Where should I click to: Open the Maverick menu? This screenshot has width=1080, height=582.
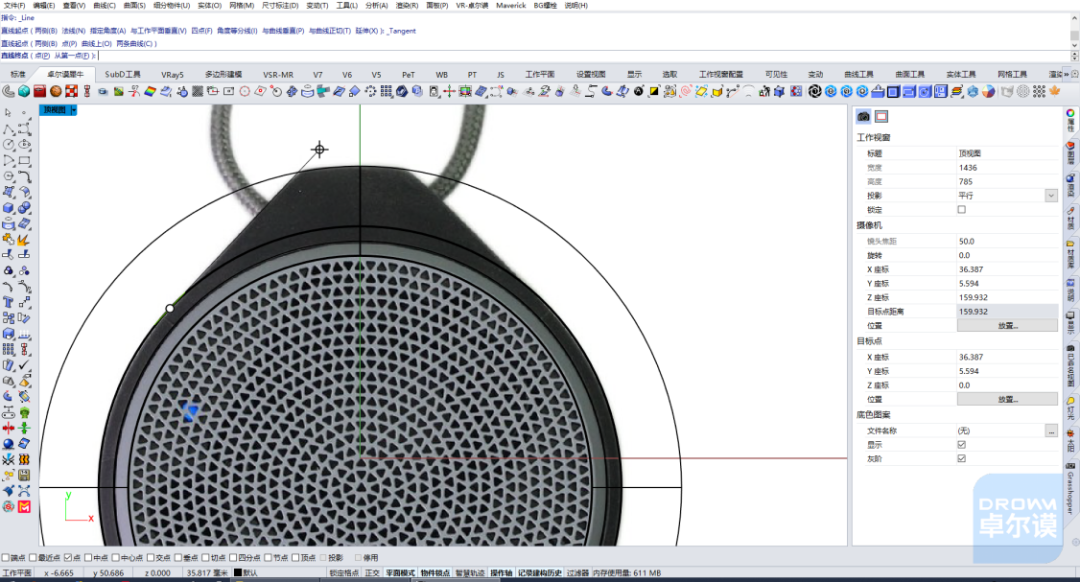[510, 6]
